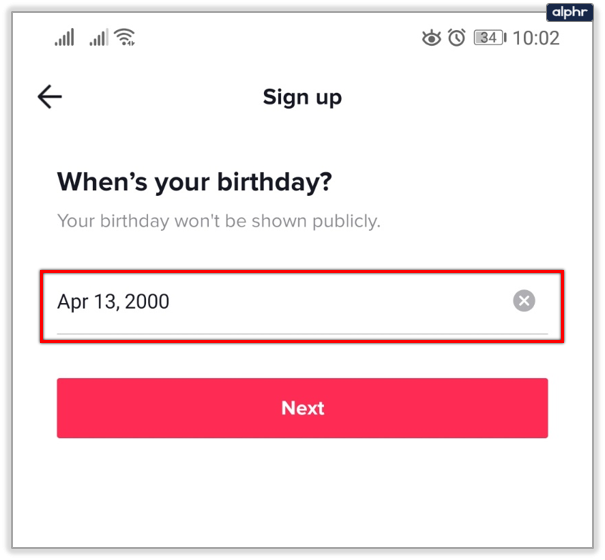Tap the battery percentage number 34
Viewport: 605px width, 560px height.
[488, 38]
